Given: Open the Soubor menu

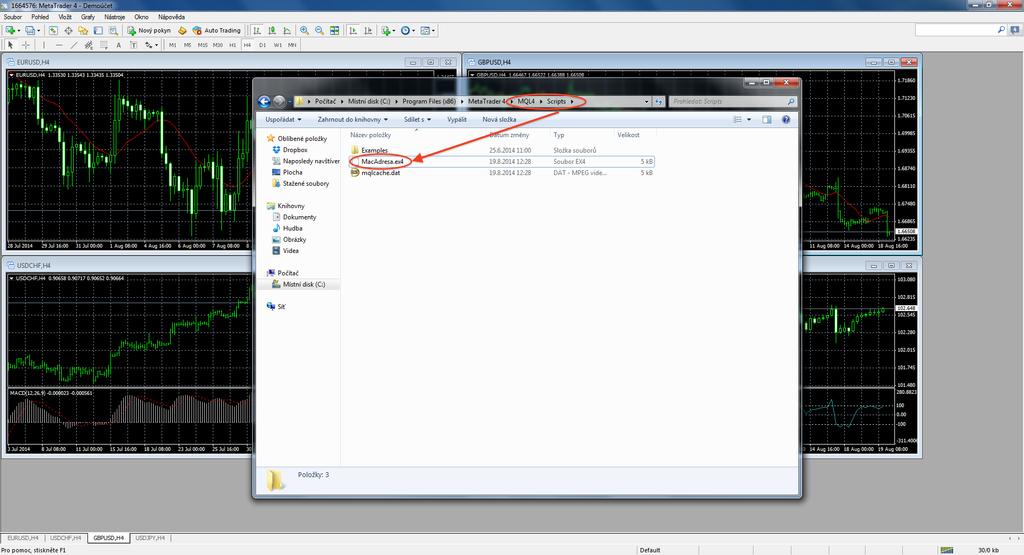Looking at the screenshot, I should [x=13, y=17].
